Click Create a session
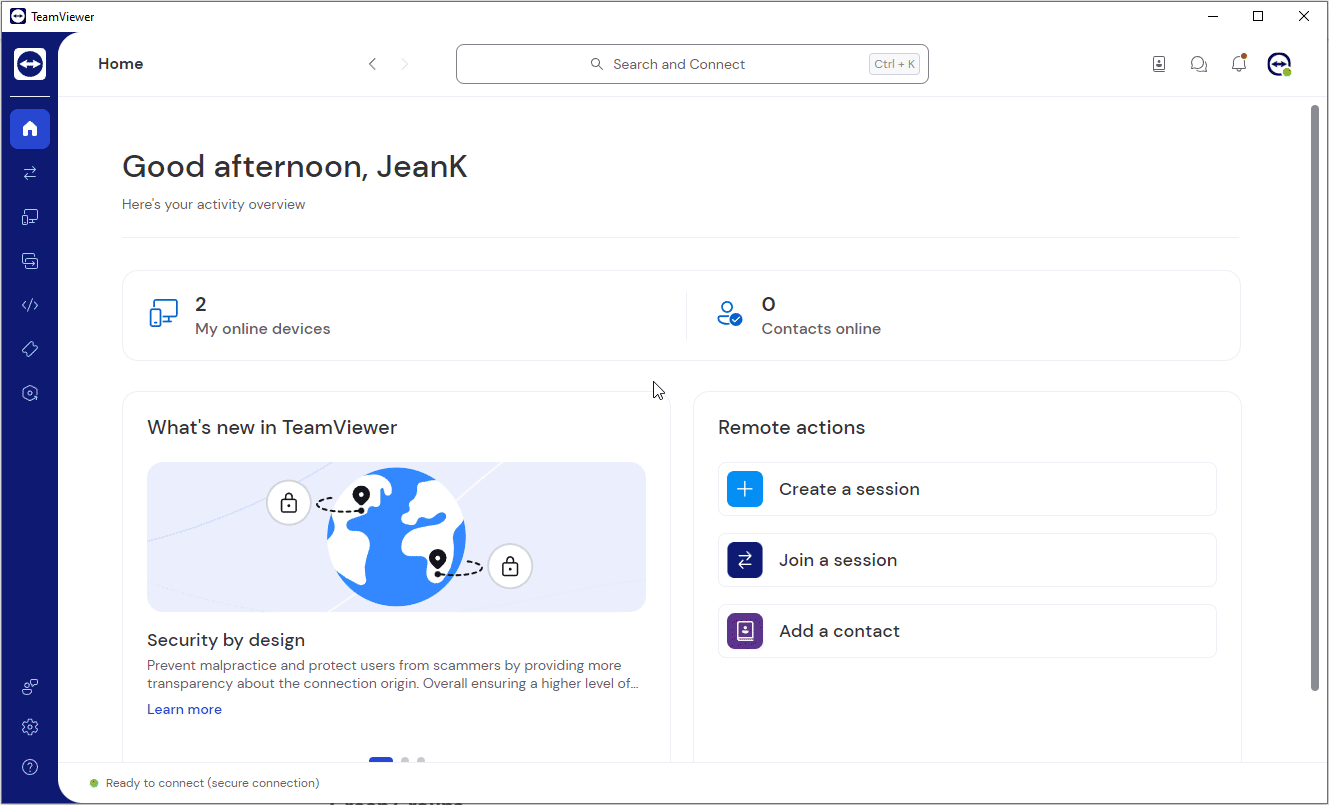 pos(966,489)
